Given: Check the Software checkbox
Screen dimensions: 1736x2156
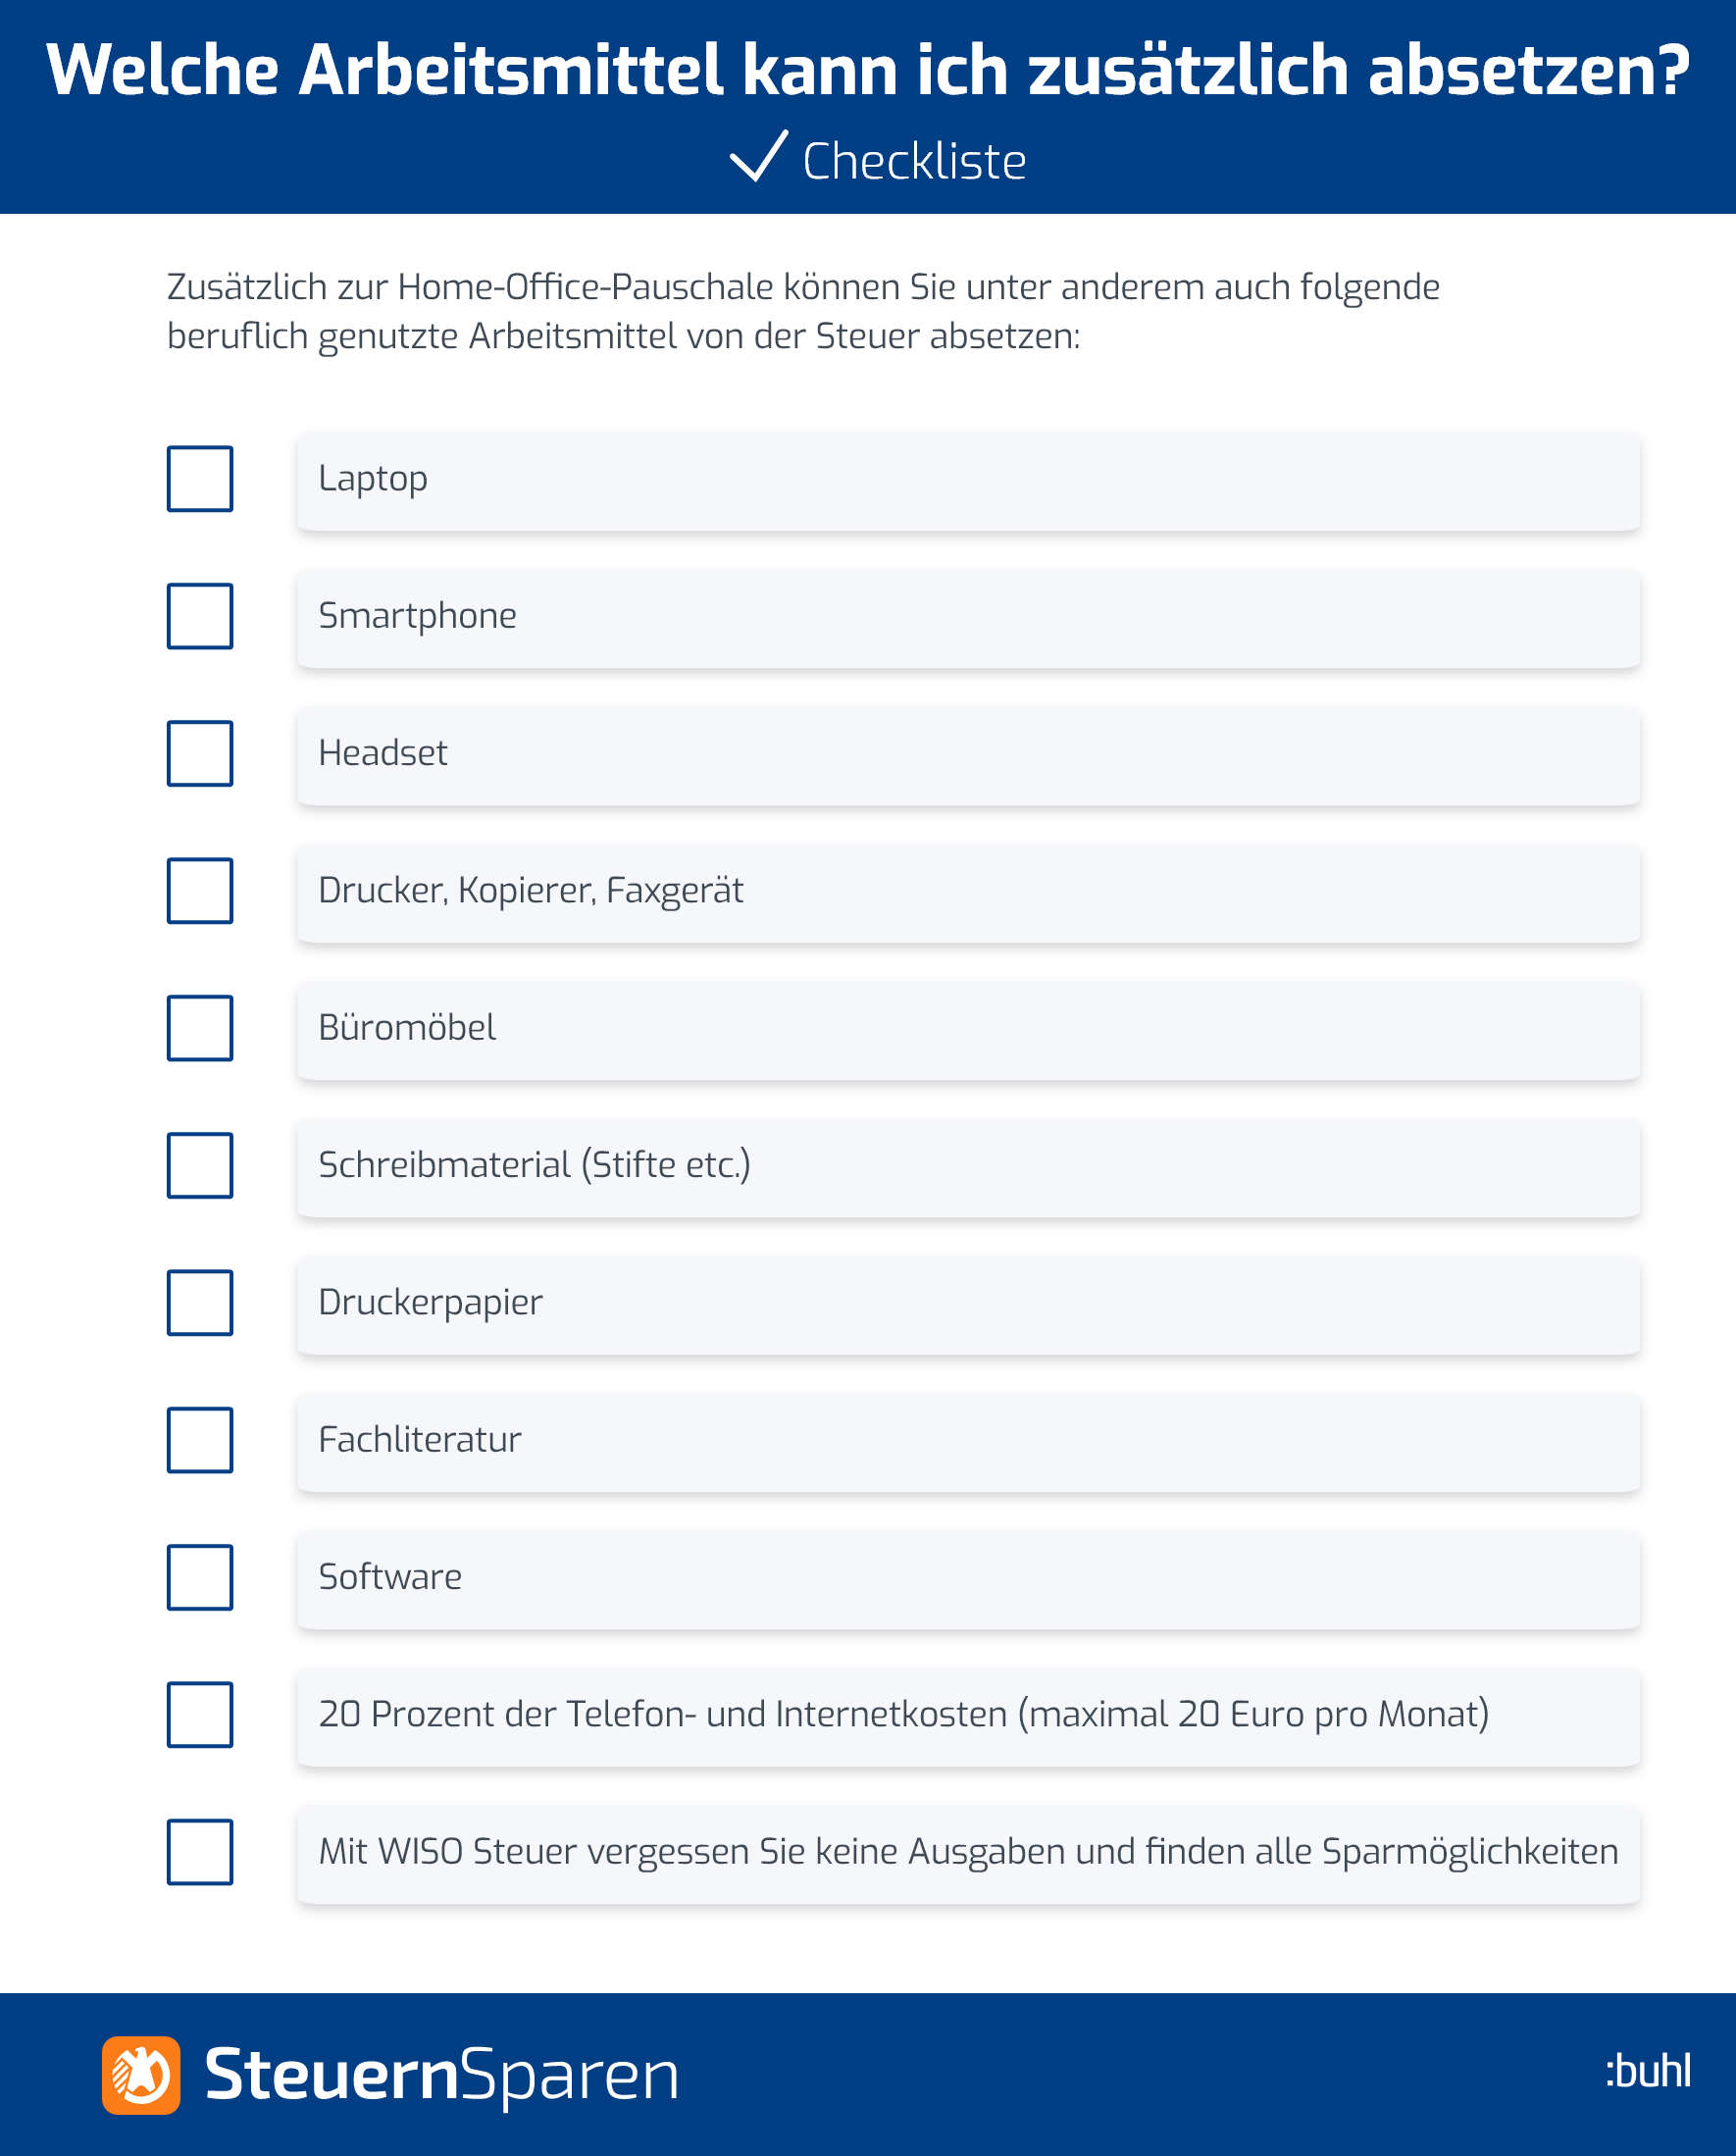Looking at the screenshot, I should (200, 1577).
